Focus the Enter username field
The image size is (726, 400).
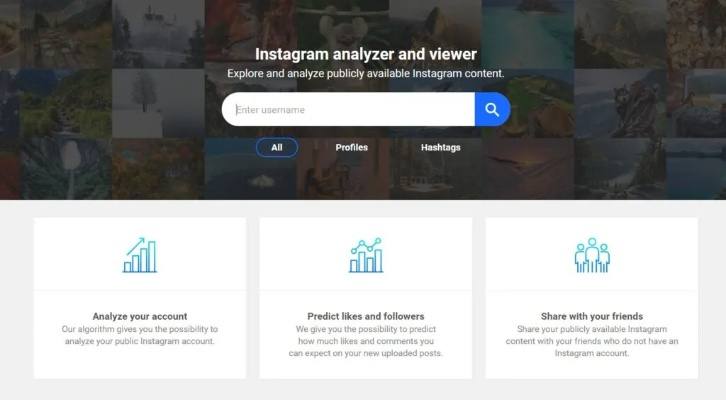348,109
